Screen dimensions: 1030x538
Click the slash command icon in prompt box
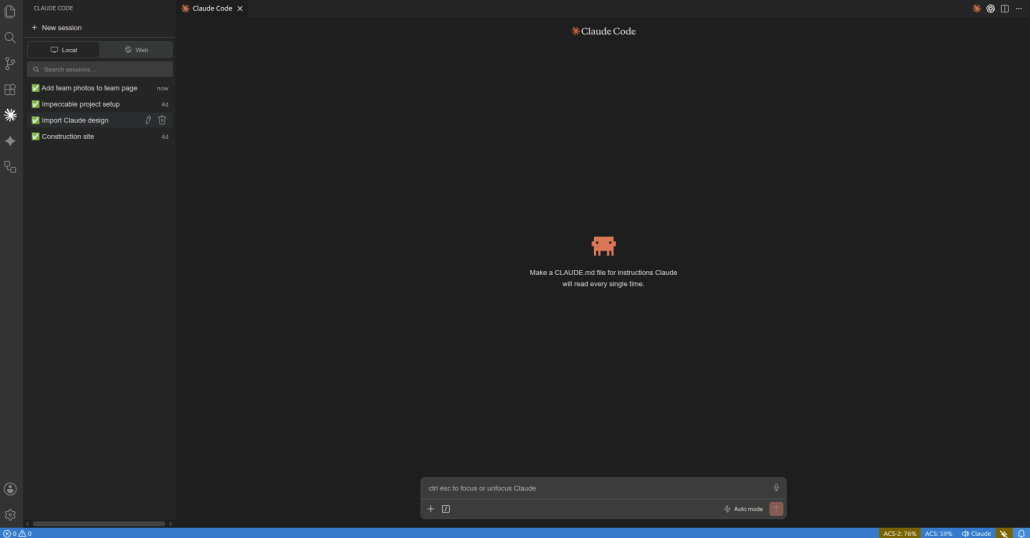[x=446, y=509]
